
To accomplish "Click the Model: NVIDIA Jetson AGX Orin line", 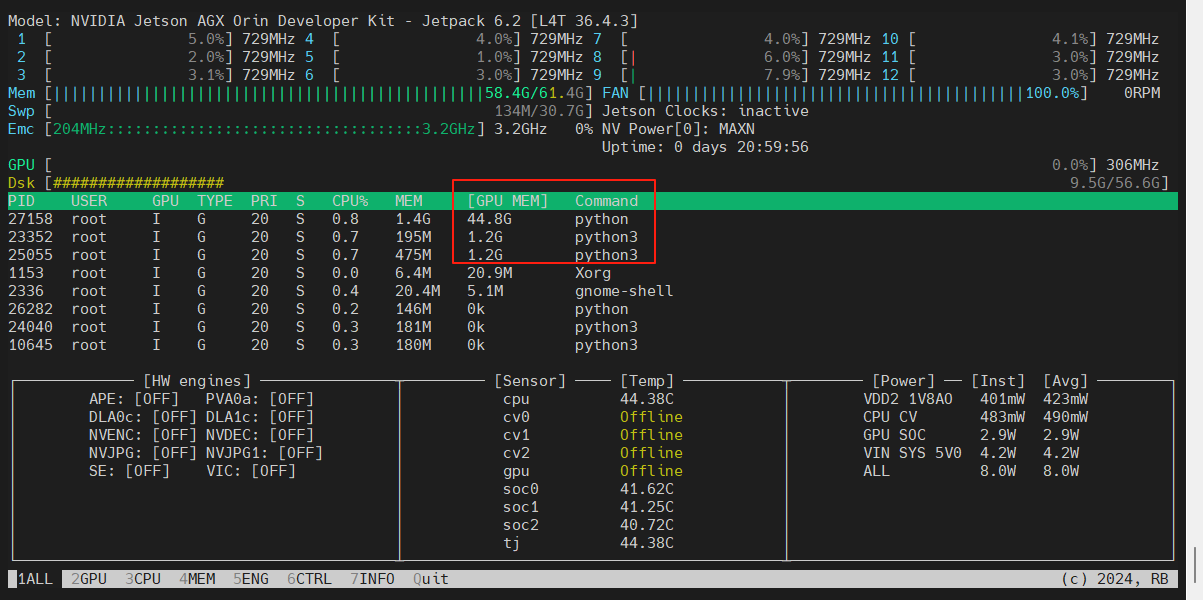I will point(323,21).
